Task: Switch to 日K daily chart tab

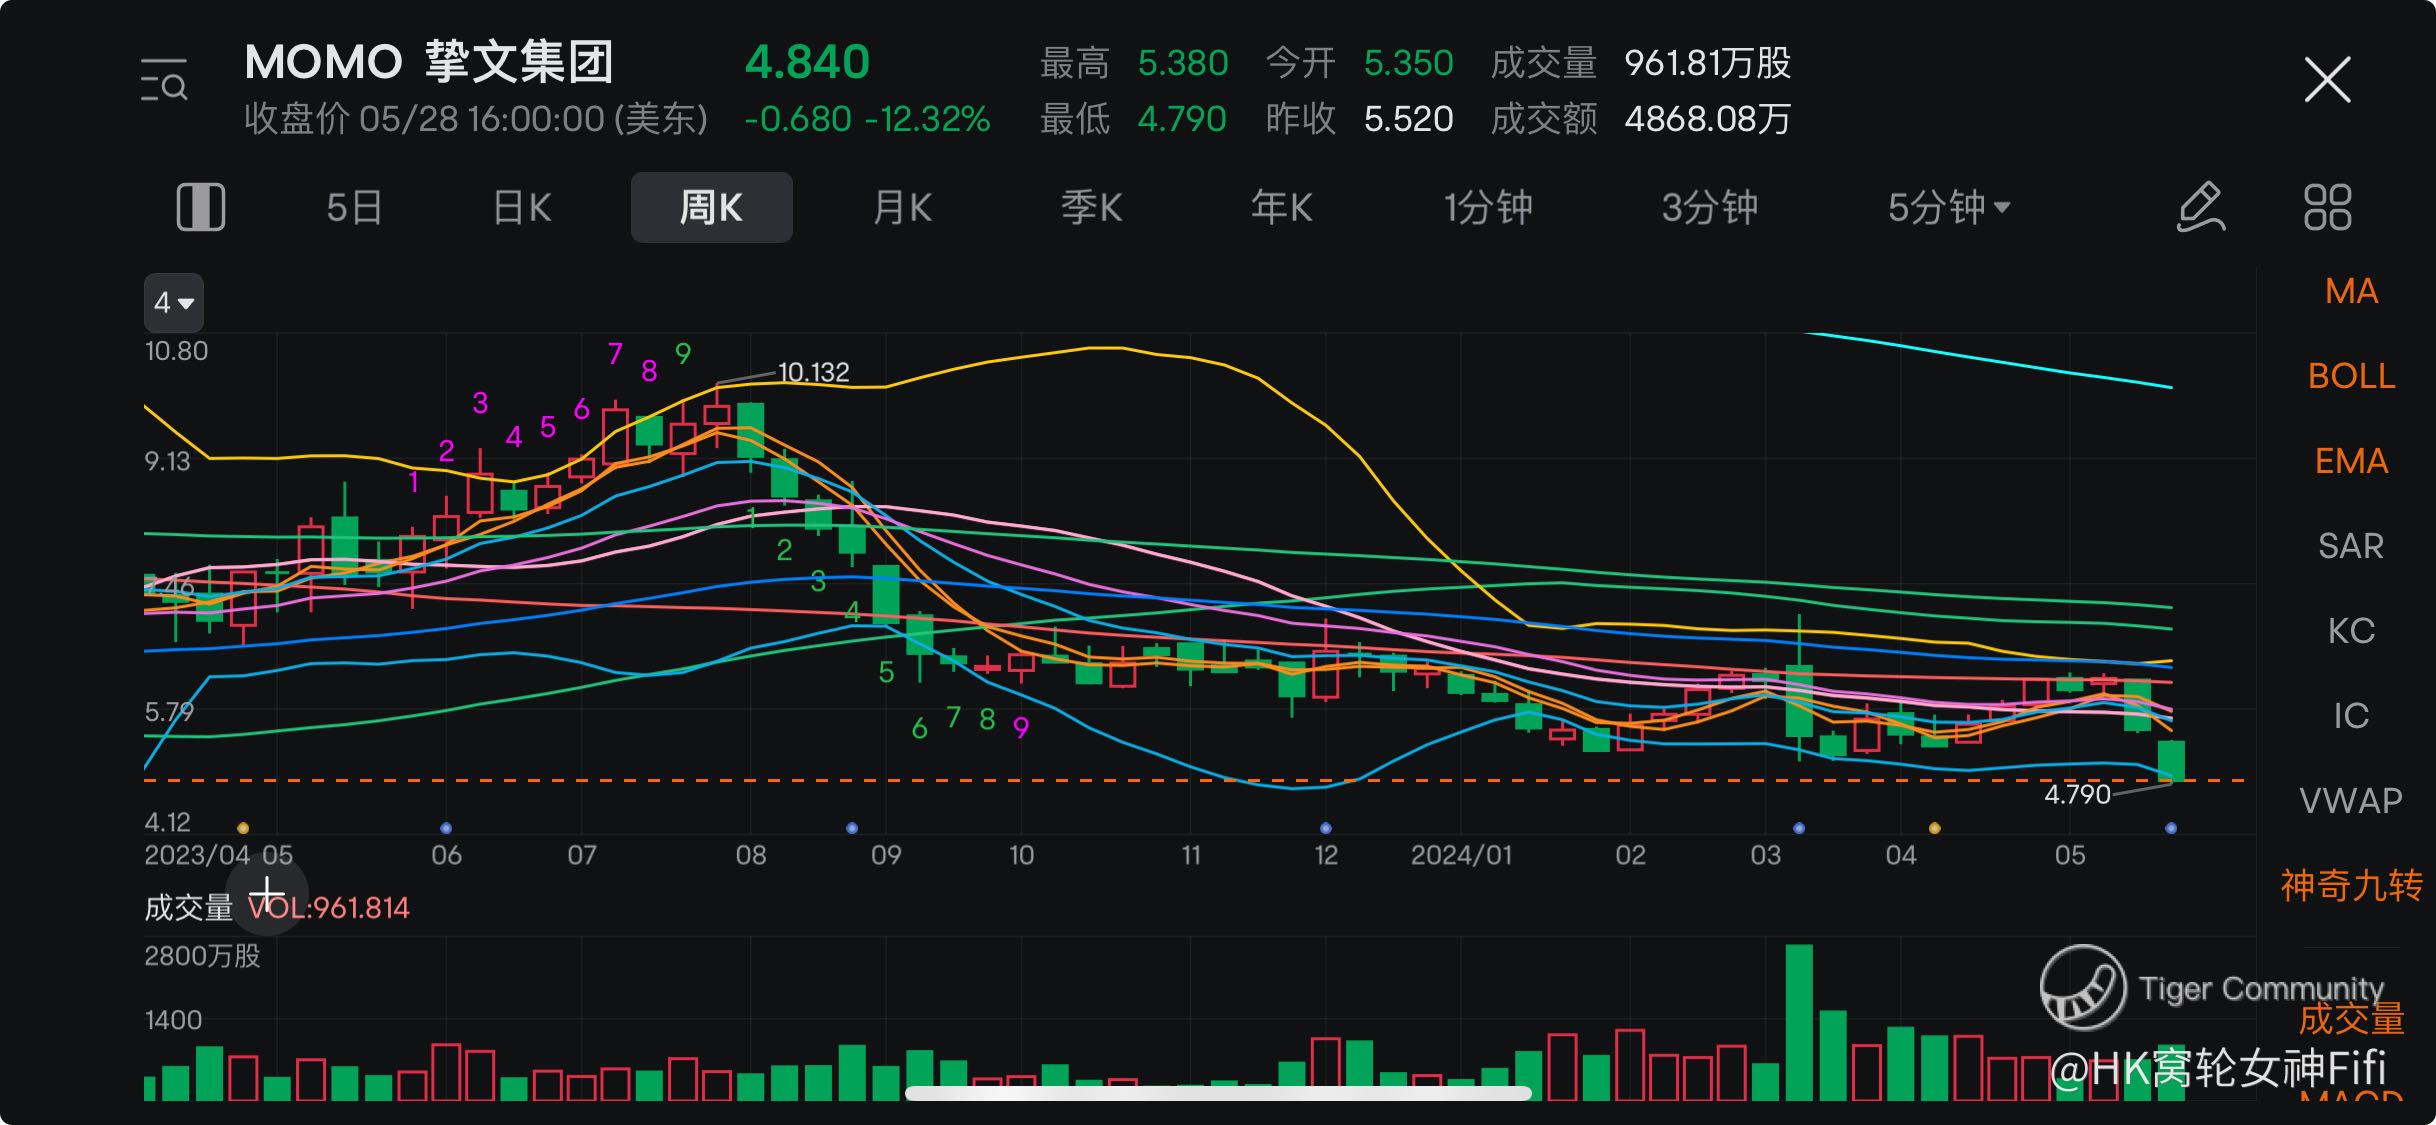Action: [522, 207]
